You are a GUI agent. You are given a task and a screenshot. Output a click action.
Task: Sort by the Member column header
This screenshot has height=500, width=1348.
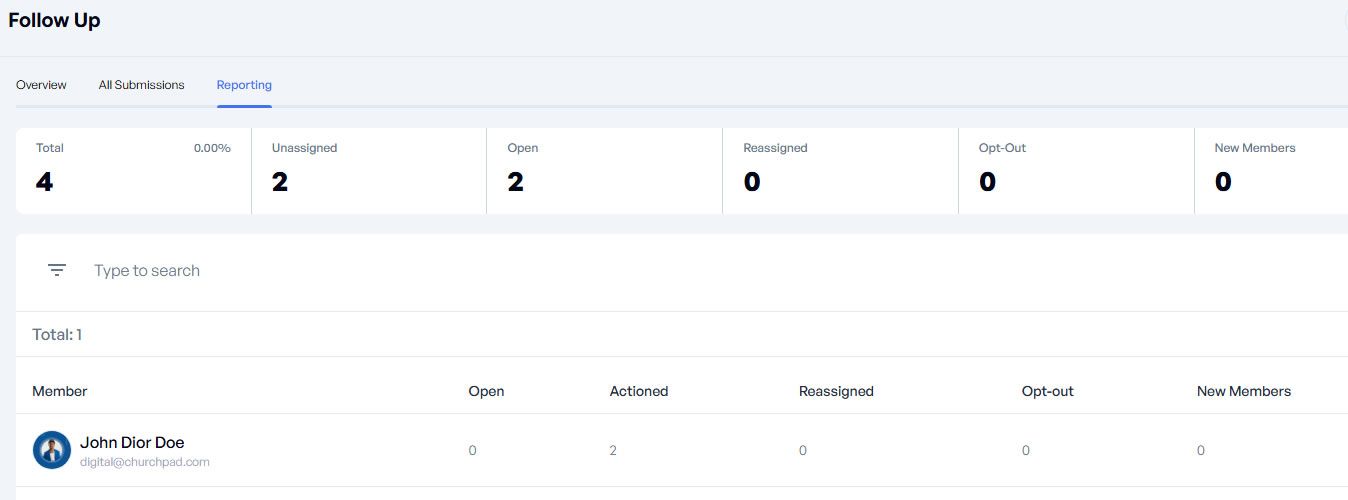[x=60, y=391]
